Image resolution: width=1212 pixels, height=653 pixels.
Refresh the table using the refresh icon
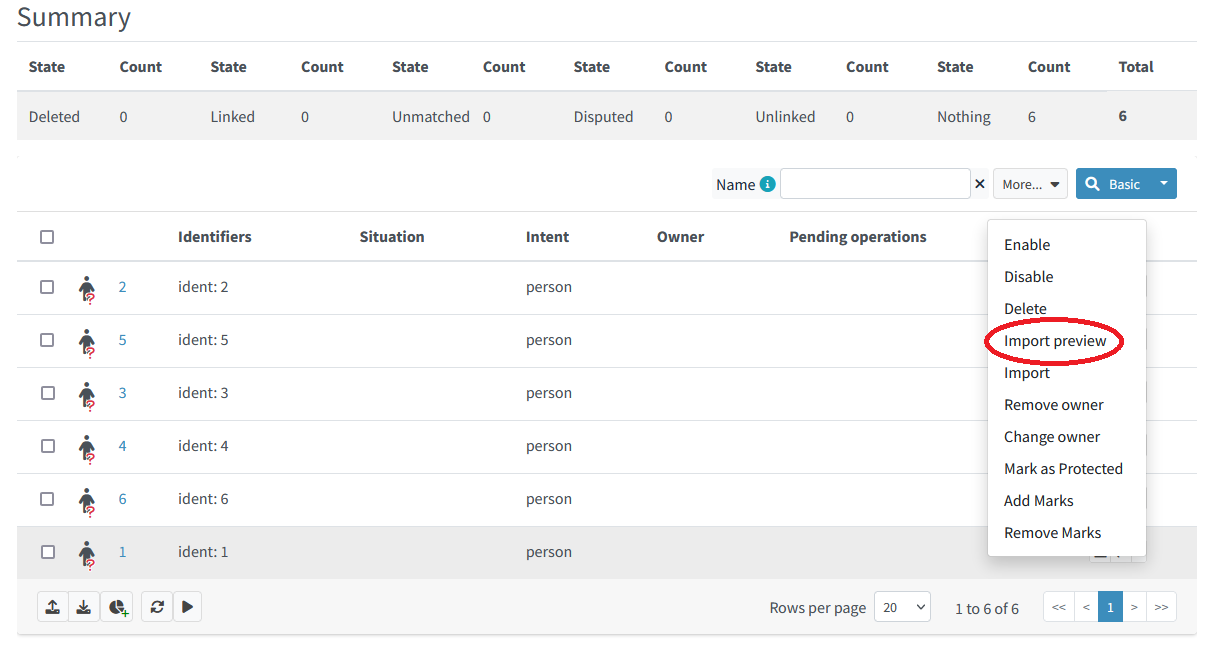pyautogui.click(x=156, y=606)
